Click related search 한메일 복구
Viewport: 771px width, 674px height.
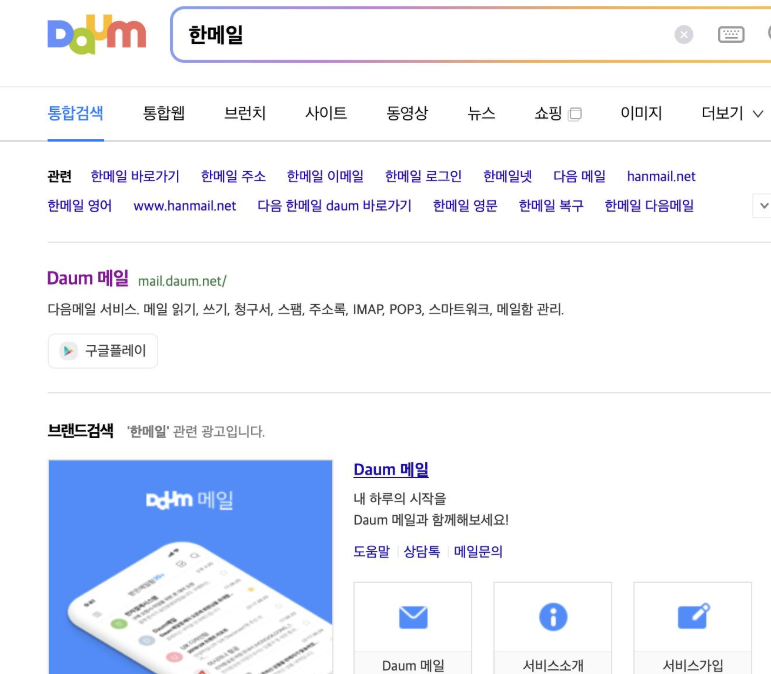click(x=551, y=206)
